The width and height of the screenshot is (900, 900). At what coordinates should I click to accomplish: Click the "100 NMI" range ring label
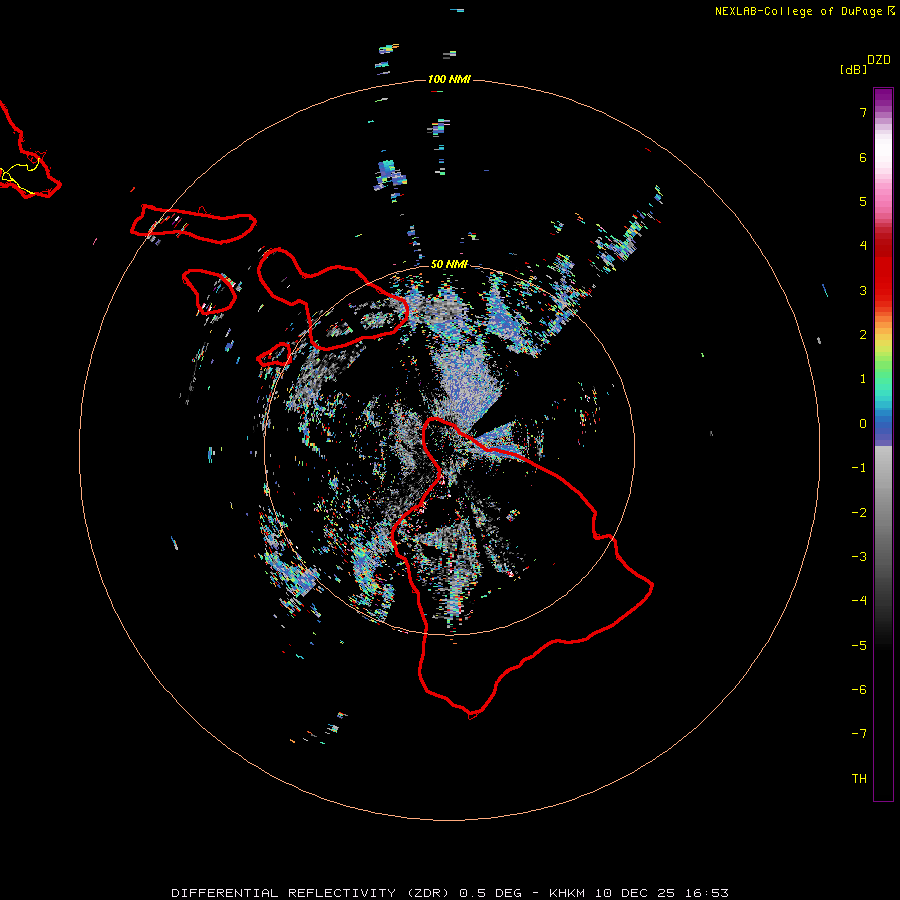pyautogui.click(x=449, y=79)
